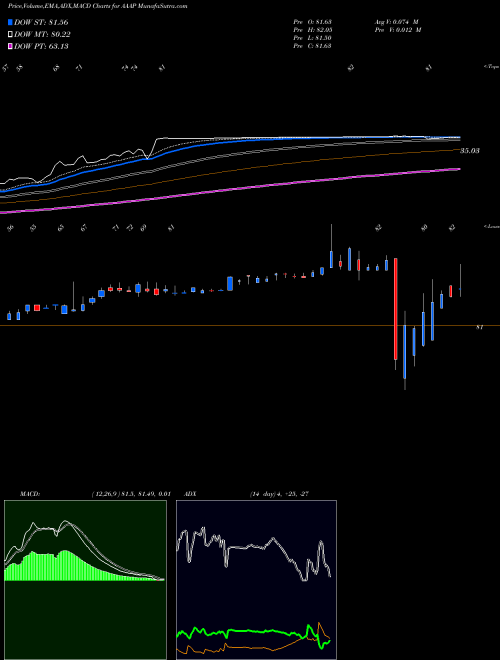Select the 'DOW PT: 63.13' legend text

[41, 46]
